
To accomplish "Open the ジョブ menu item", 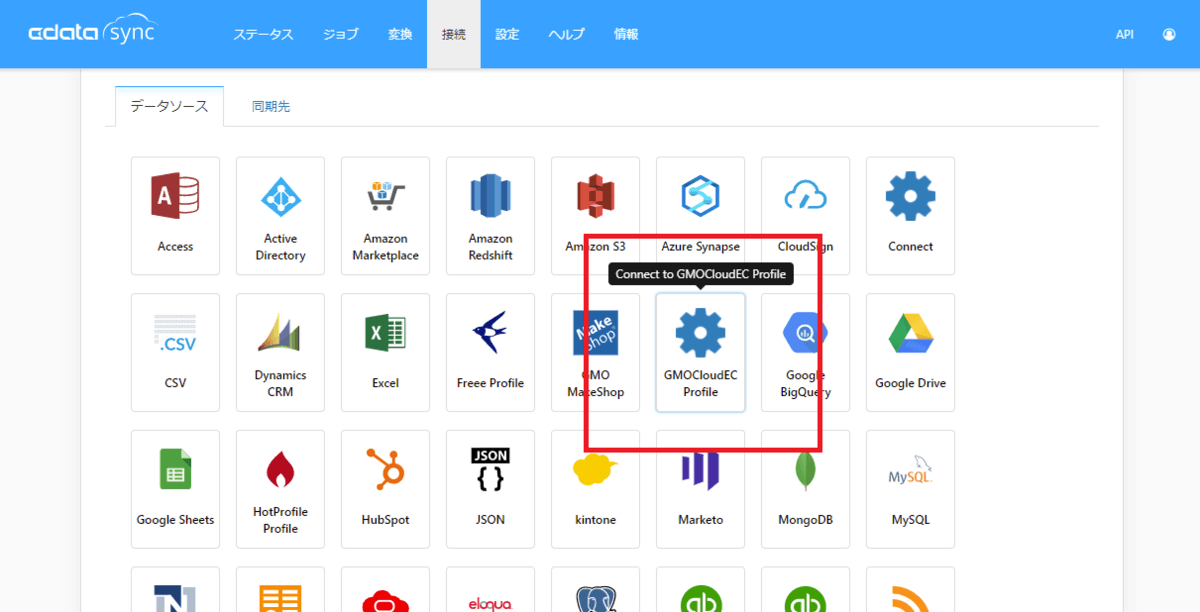I will point(340,34).
